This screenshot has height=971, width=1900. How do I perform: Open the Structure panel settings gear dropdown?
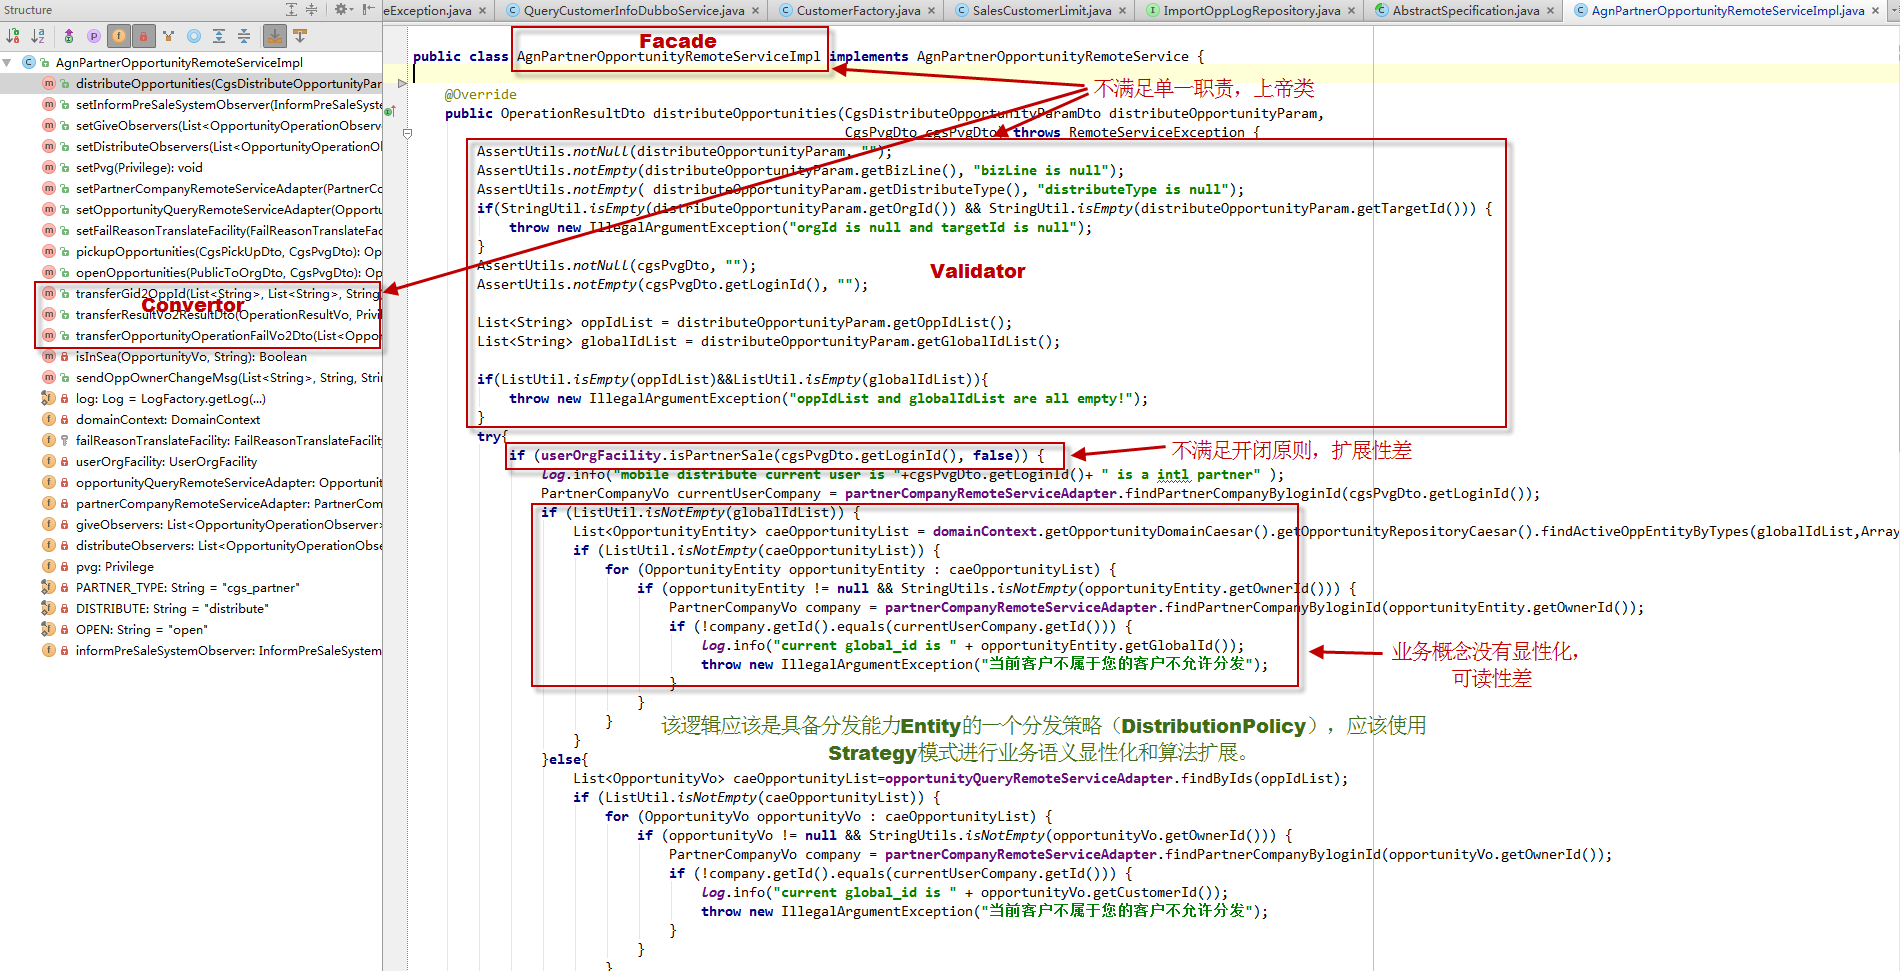(343, 10)
